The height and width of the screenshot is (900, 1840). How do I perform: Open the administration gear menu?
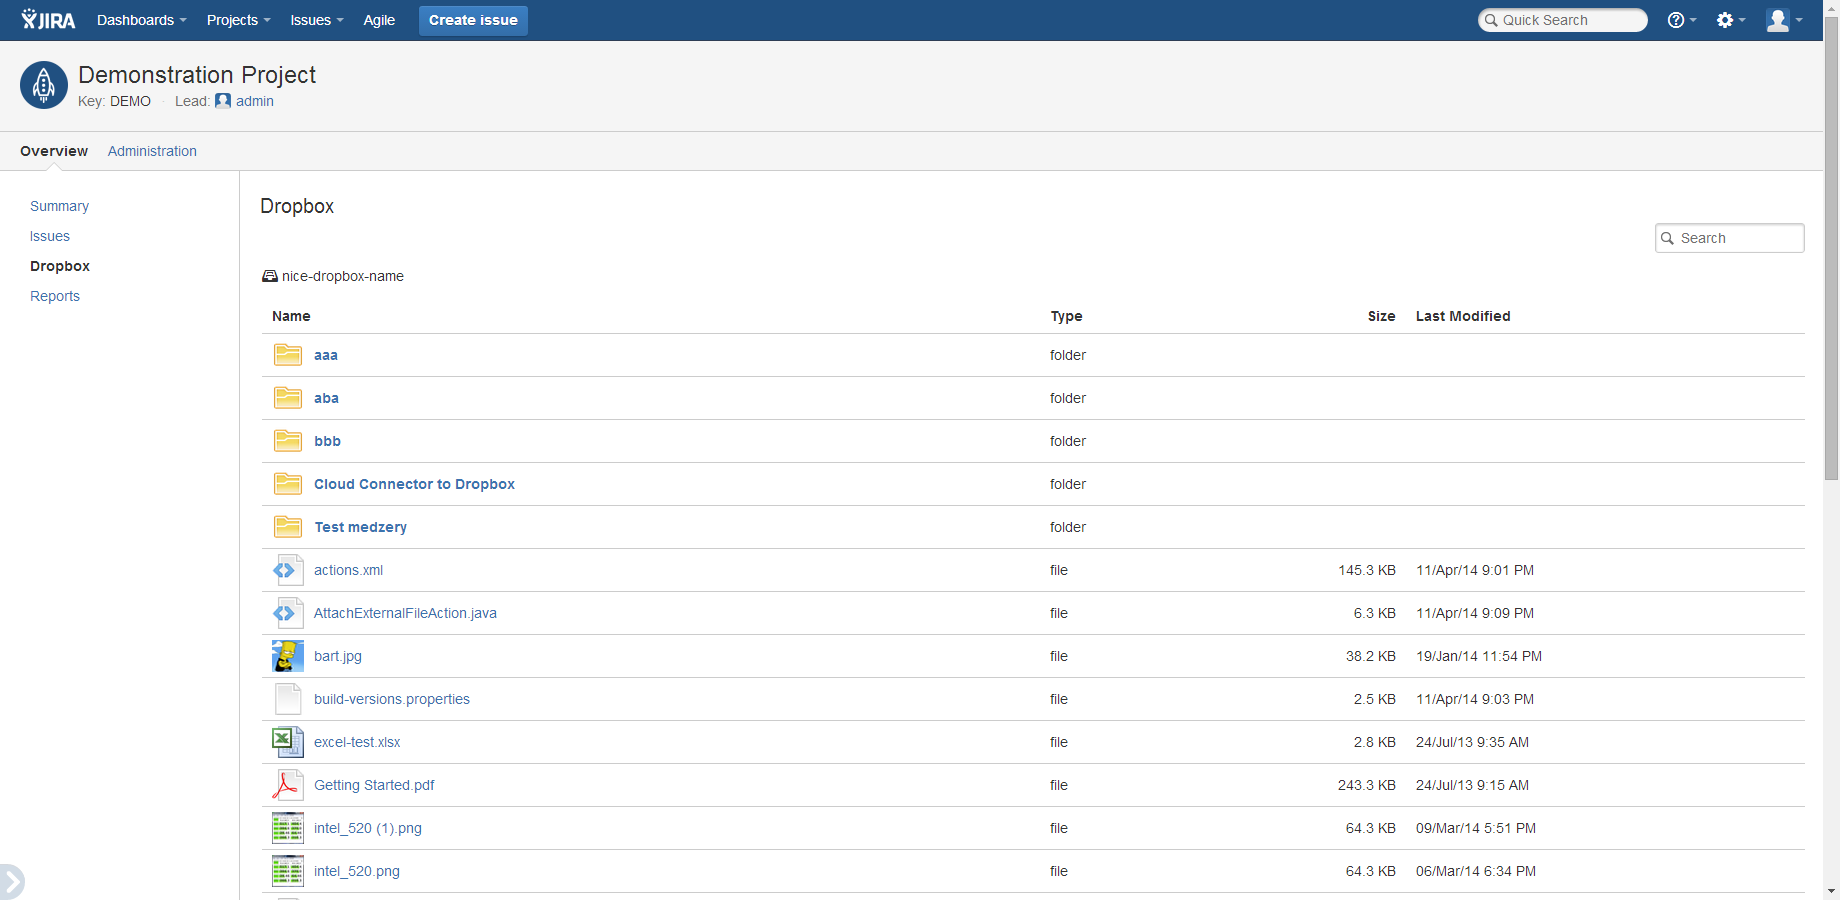pos(1731,20)
